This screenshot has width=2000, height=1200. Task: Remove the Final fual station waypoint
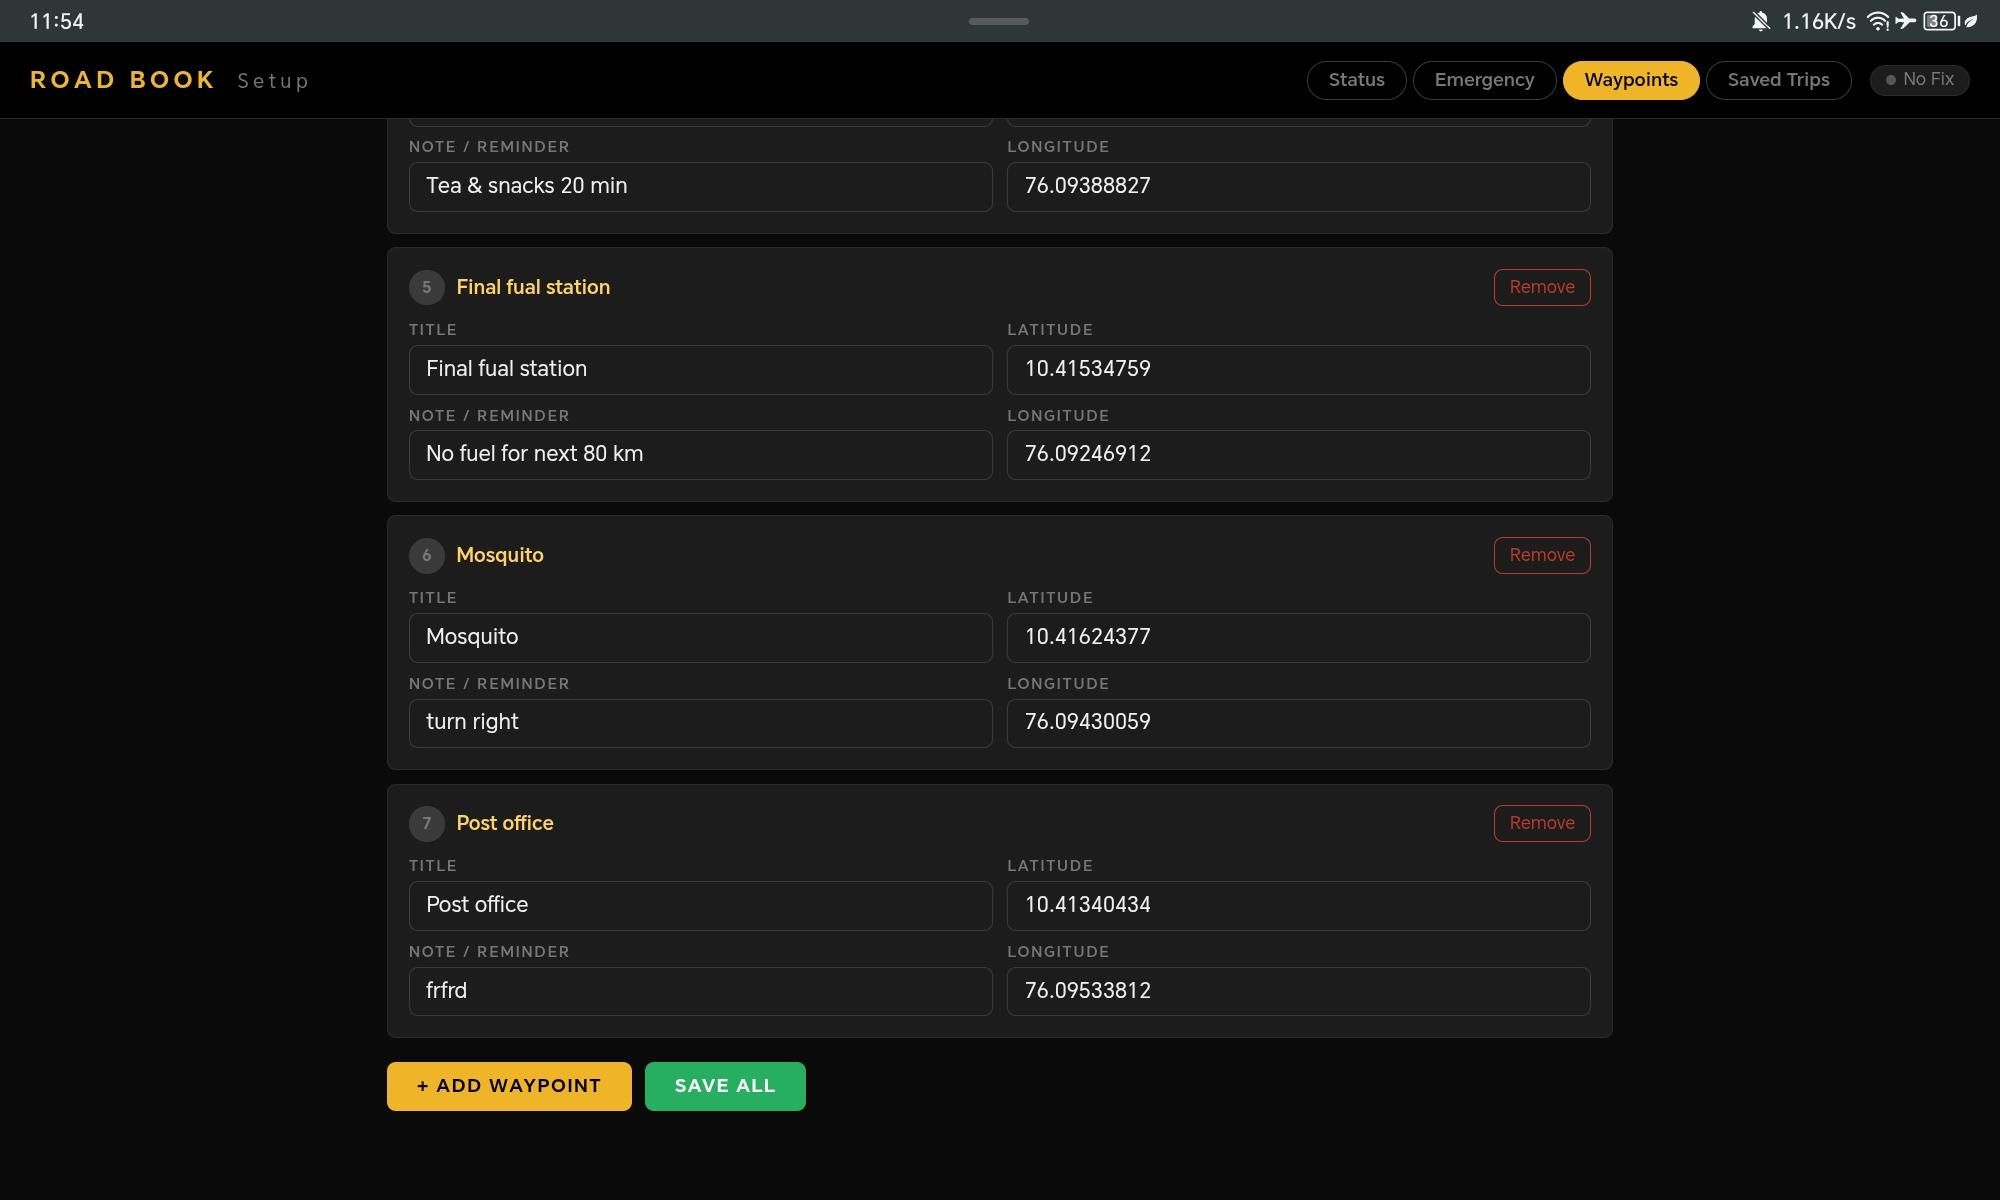(x=1541, y=287)
